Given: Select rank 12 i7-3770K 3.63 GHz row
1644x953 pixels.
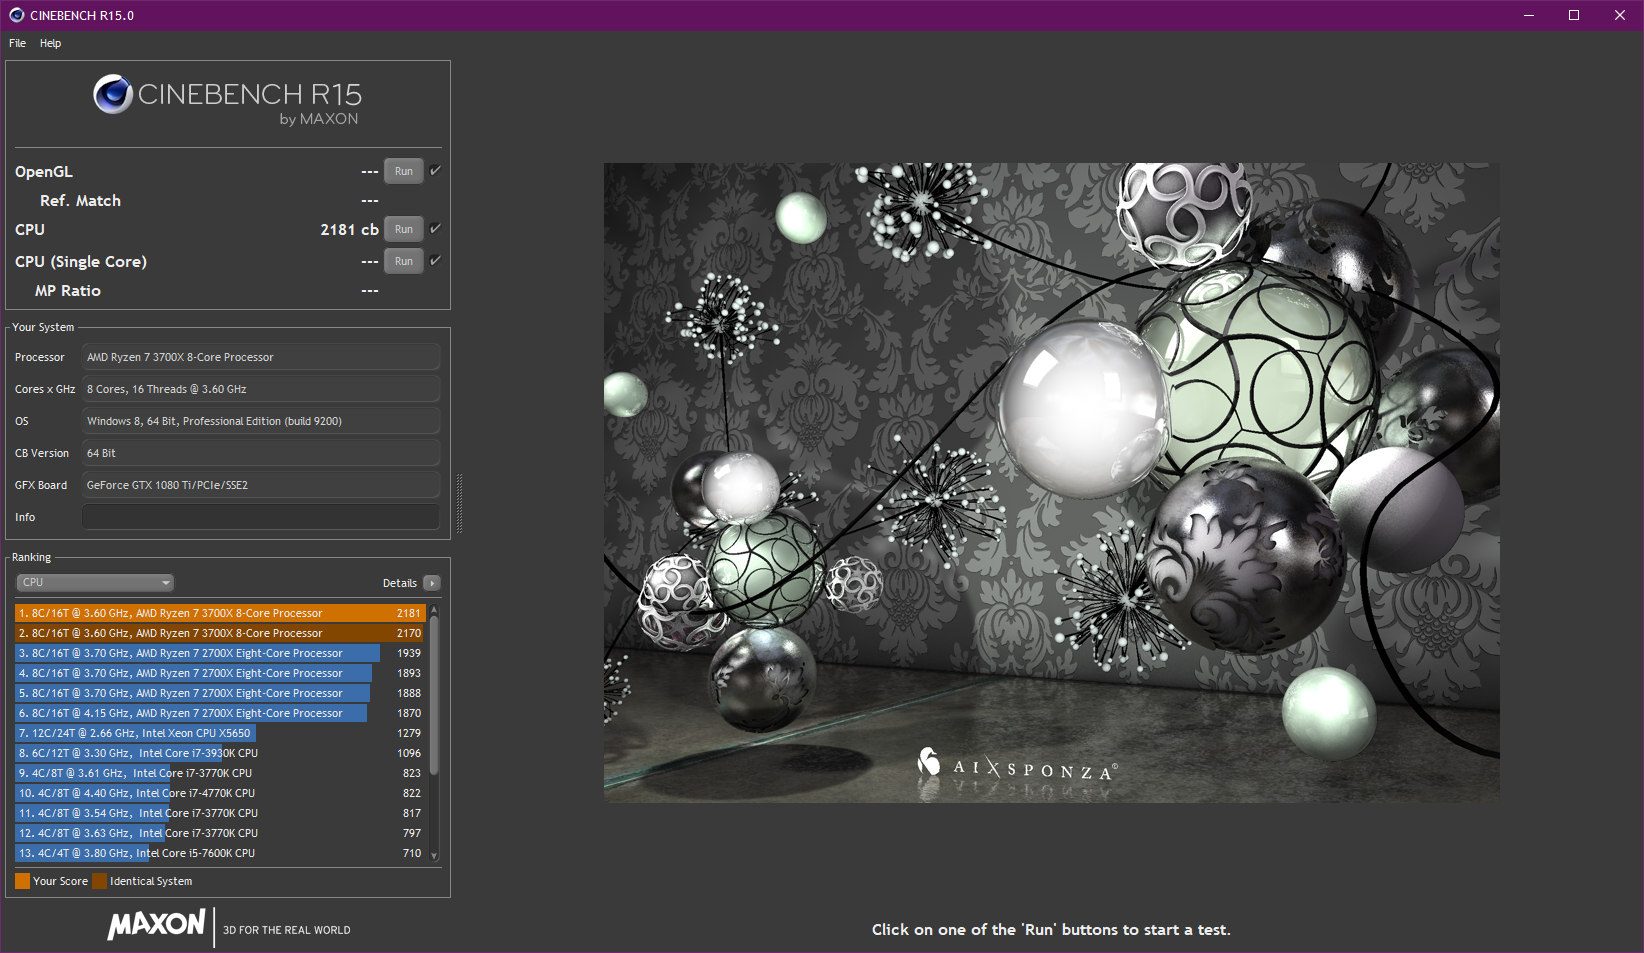Looking at the screenshot, I should pos(220,833).
